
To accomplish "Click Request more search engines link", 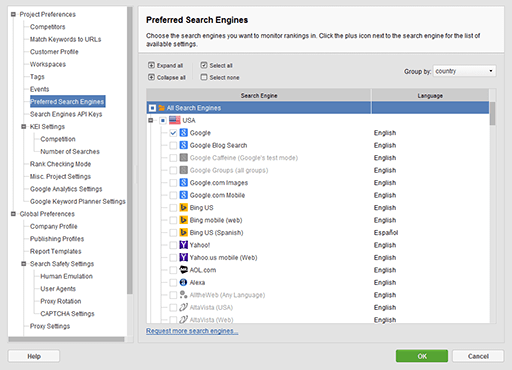I will (192, 331).
